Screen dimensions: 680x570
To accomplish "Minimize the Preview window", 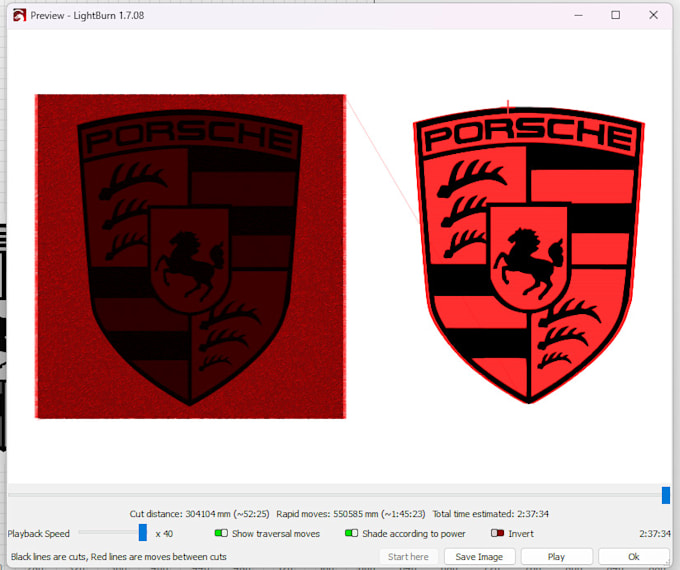I will (x=578, y=15).
